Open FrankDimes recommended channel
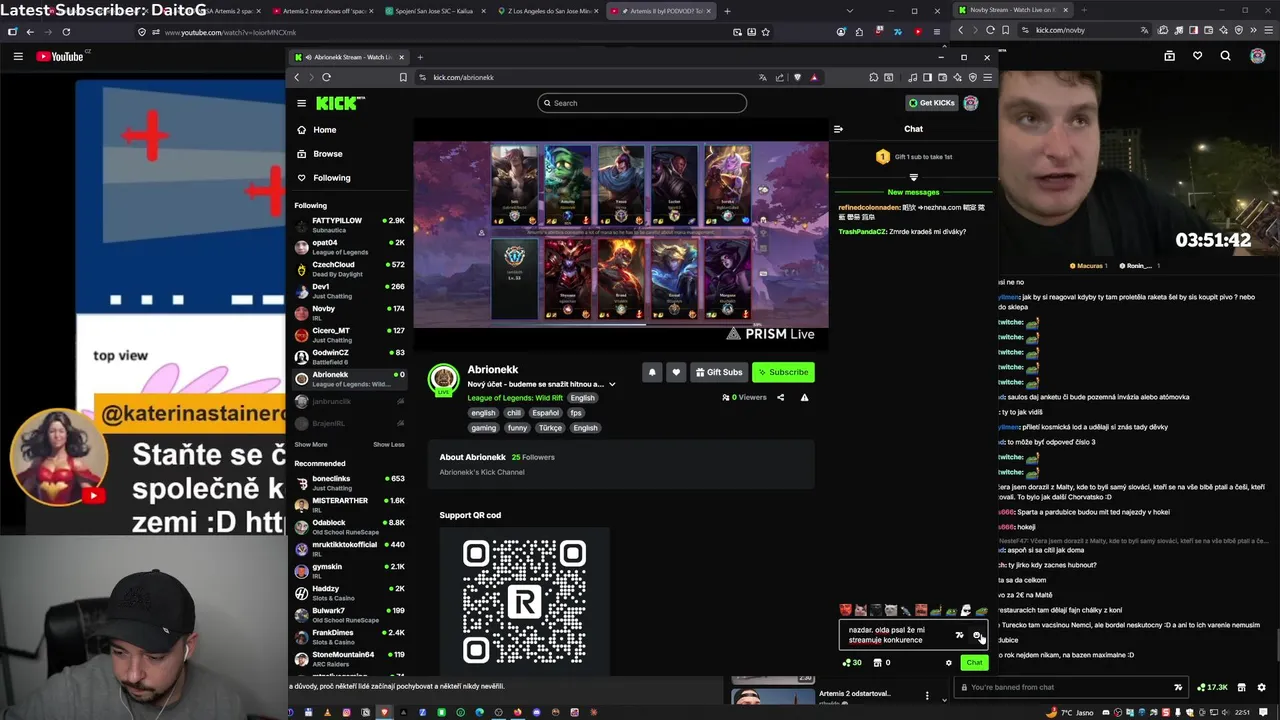 tap(350, 636)
